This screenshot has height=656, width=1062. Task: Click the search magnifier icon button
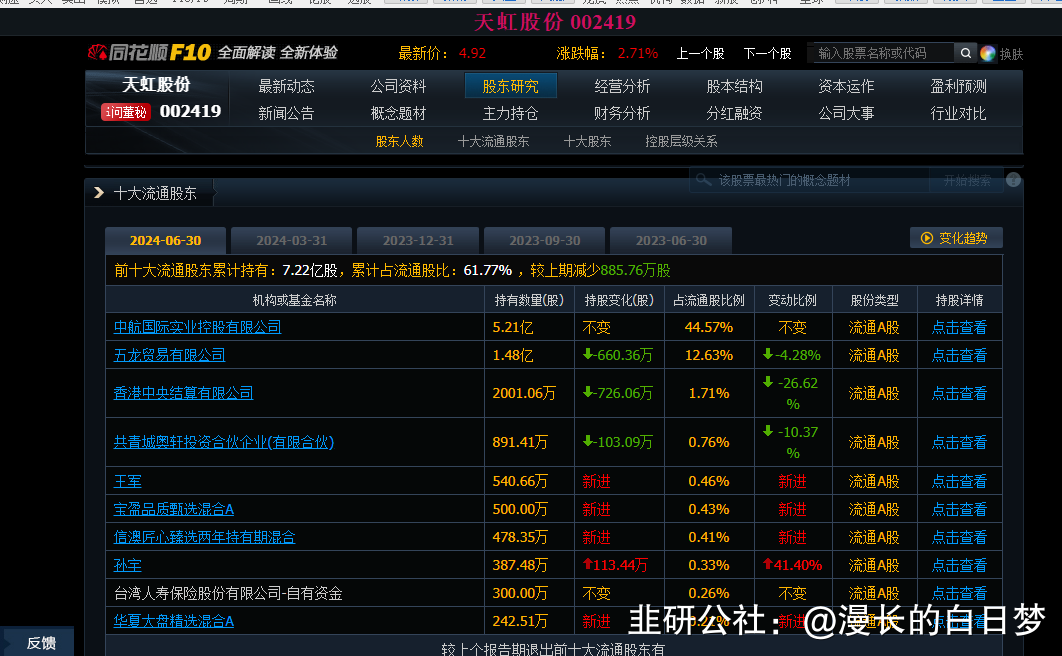click(x=965, y=53)
